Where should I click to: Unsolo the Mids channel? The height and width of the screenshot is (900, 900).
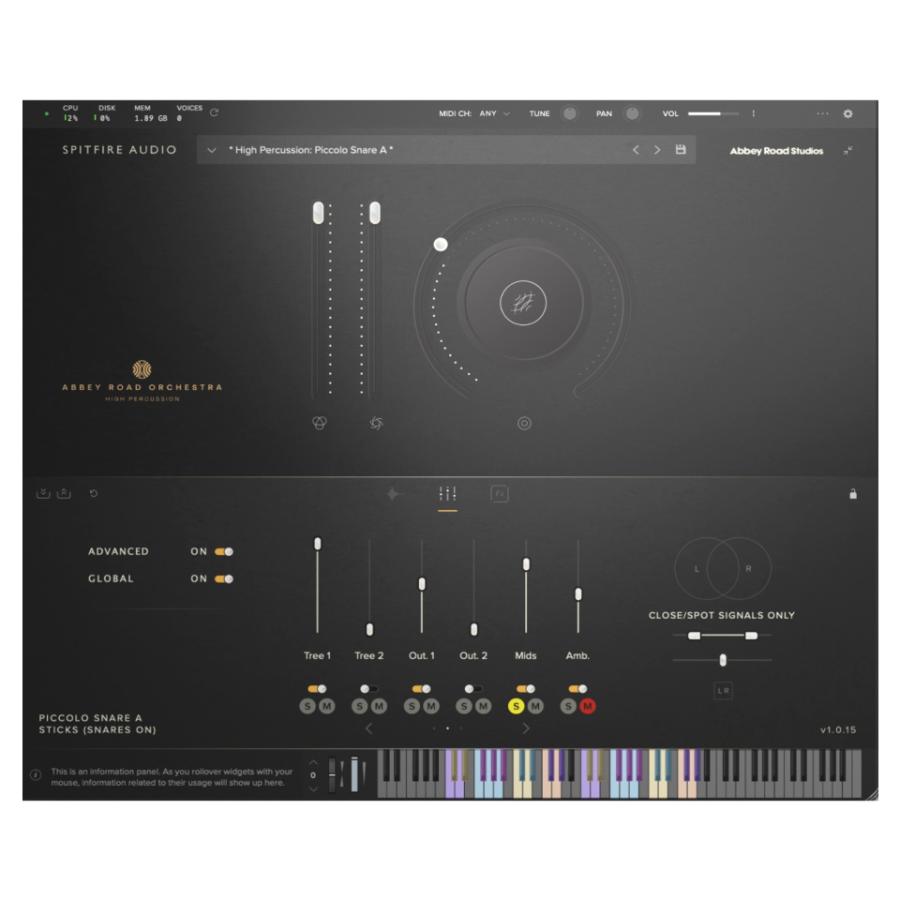(x=516, y=706)
